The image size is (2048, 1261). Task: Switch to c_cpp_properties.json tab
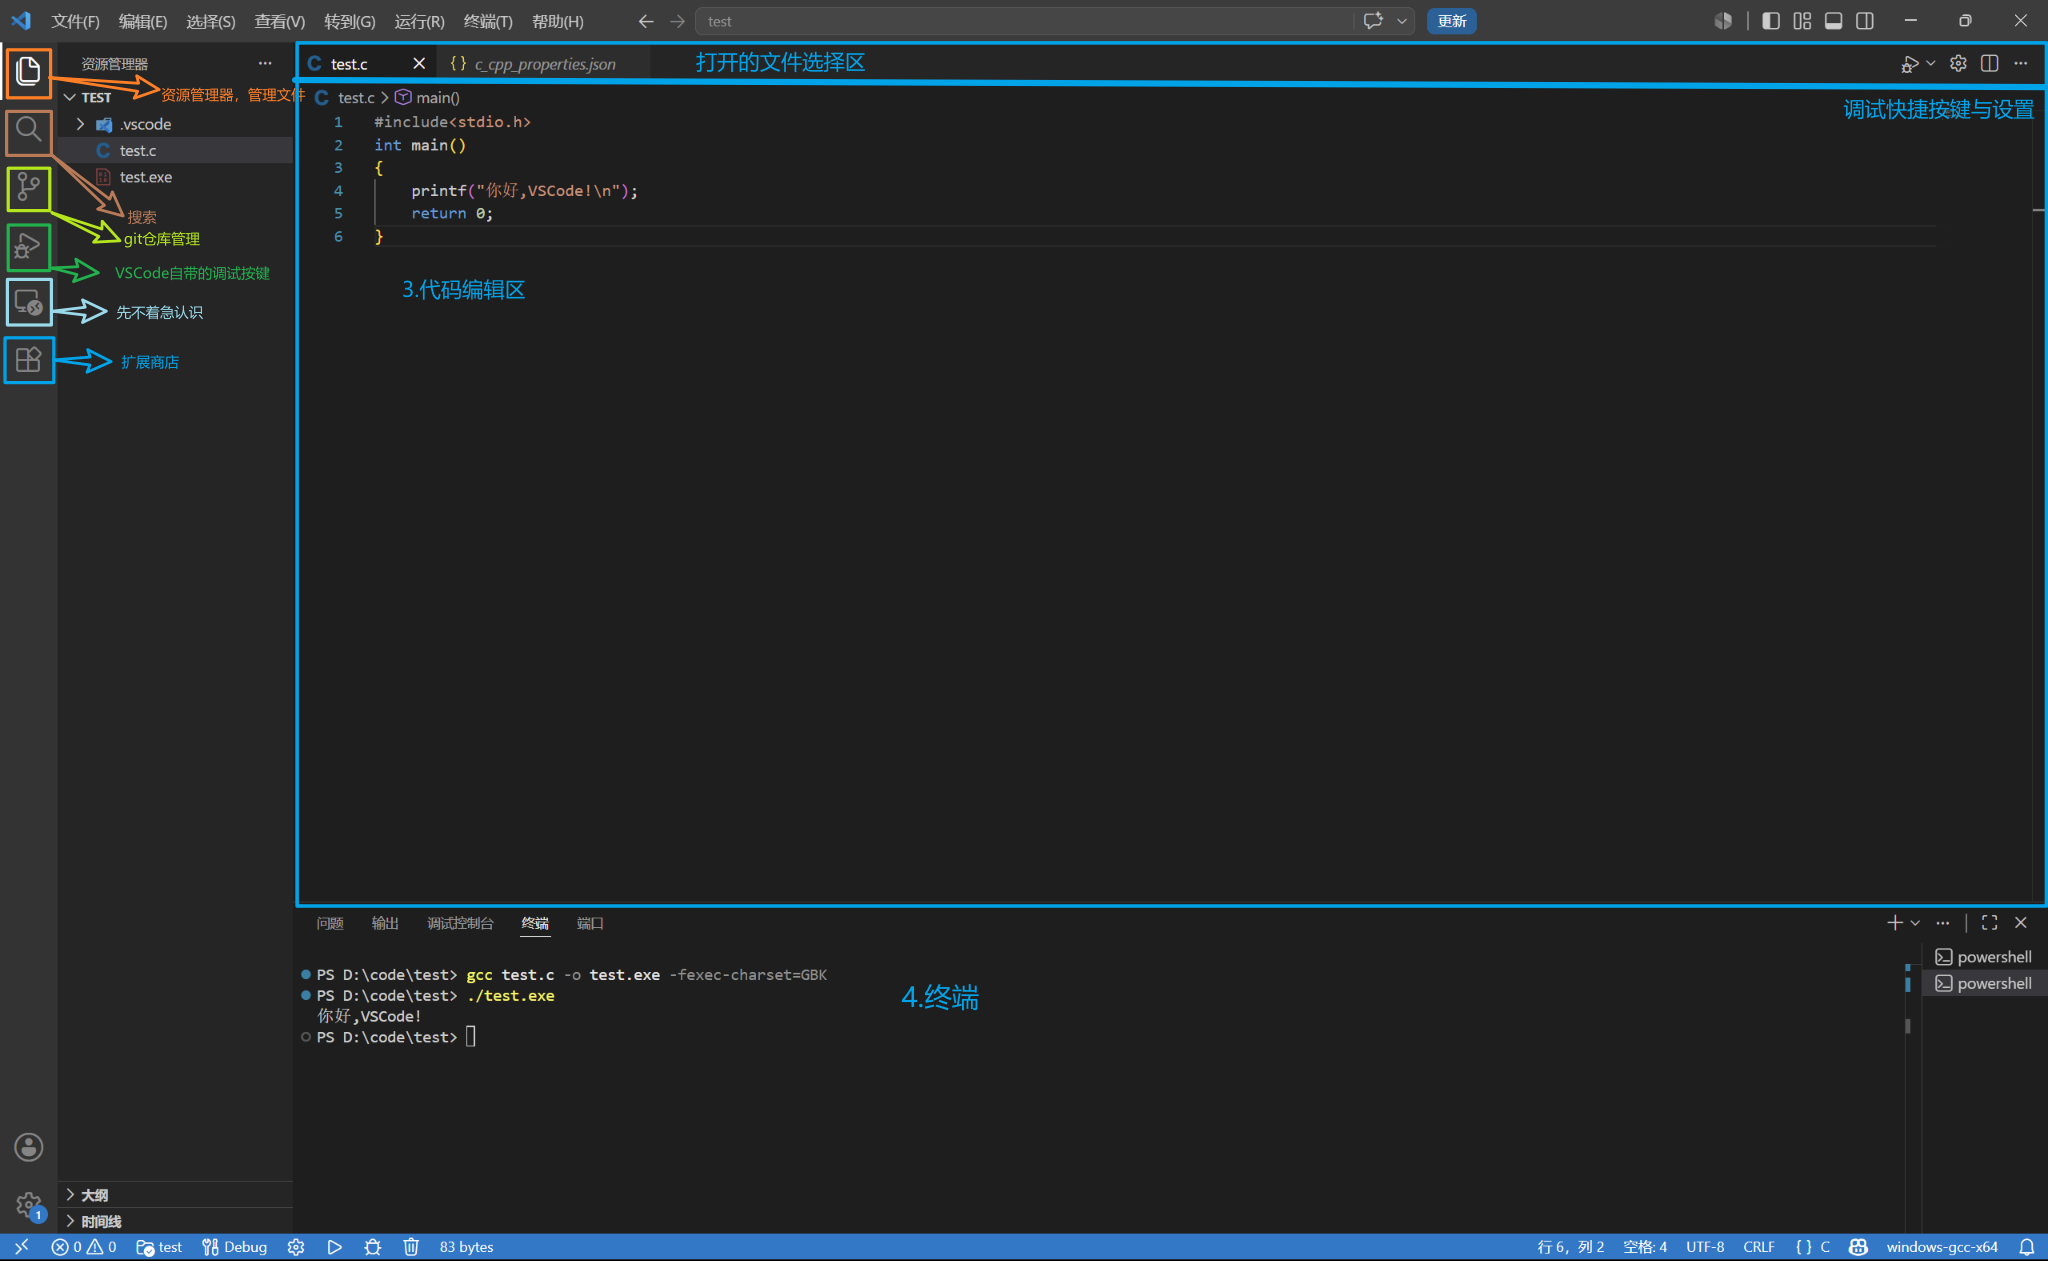coord(543,64)
